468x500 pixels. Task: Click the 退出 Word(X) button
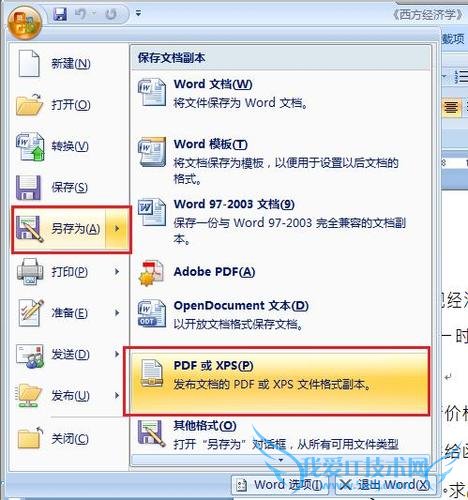click(386, 485)
